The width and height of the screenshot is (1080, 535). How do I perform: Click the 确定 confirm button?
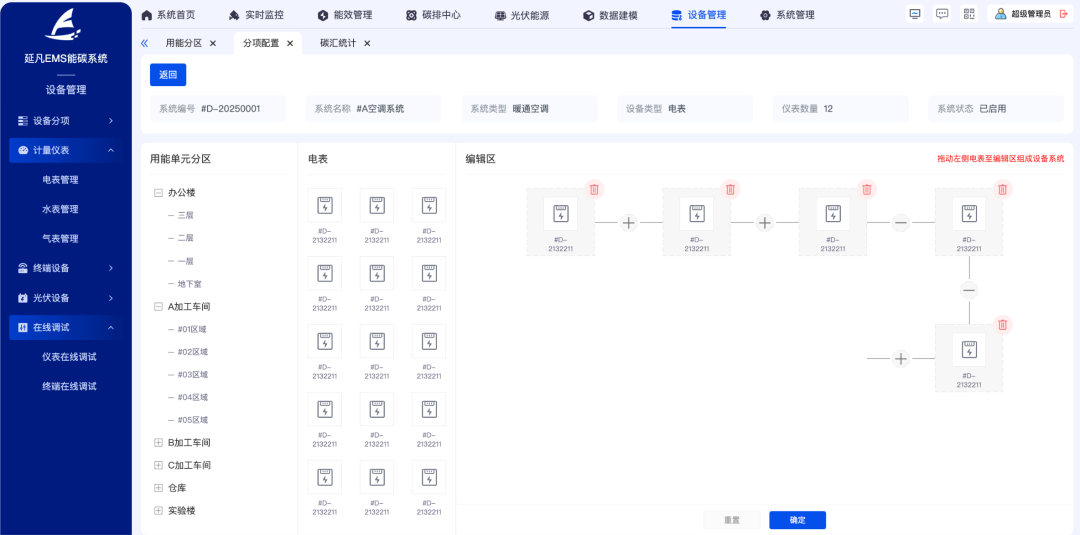pos(797,520)
